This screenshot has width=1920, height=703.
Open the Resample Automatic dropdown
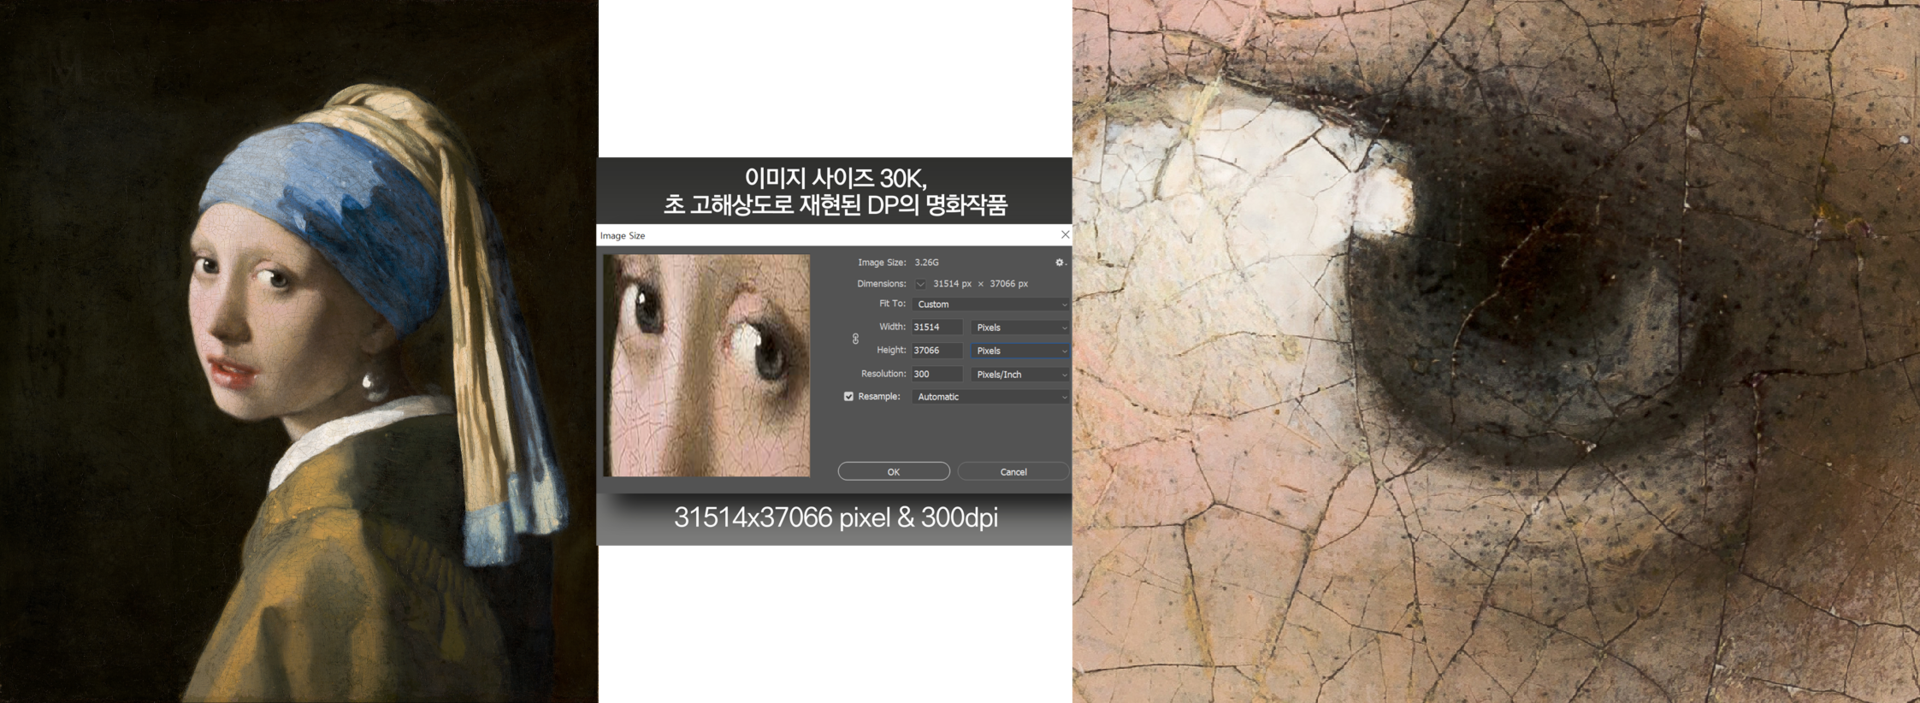[x=991, y=397]
